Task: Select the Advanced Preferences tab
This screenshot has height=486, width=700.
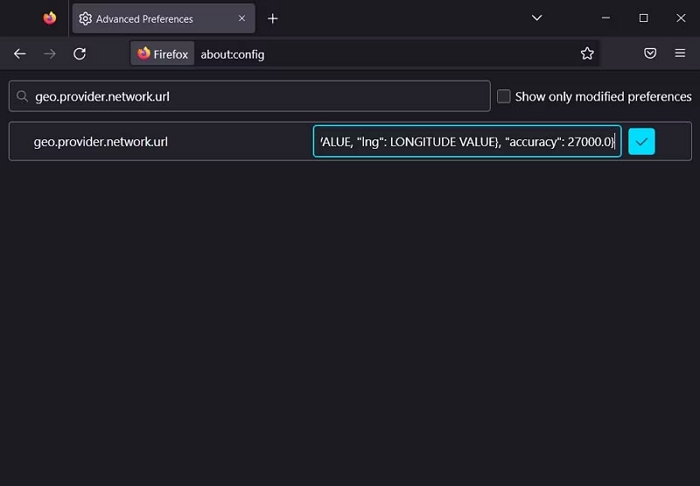Action: pyautogui.click(x=163, y=18)
